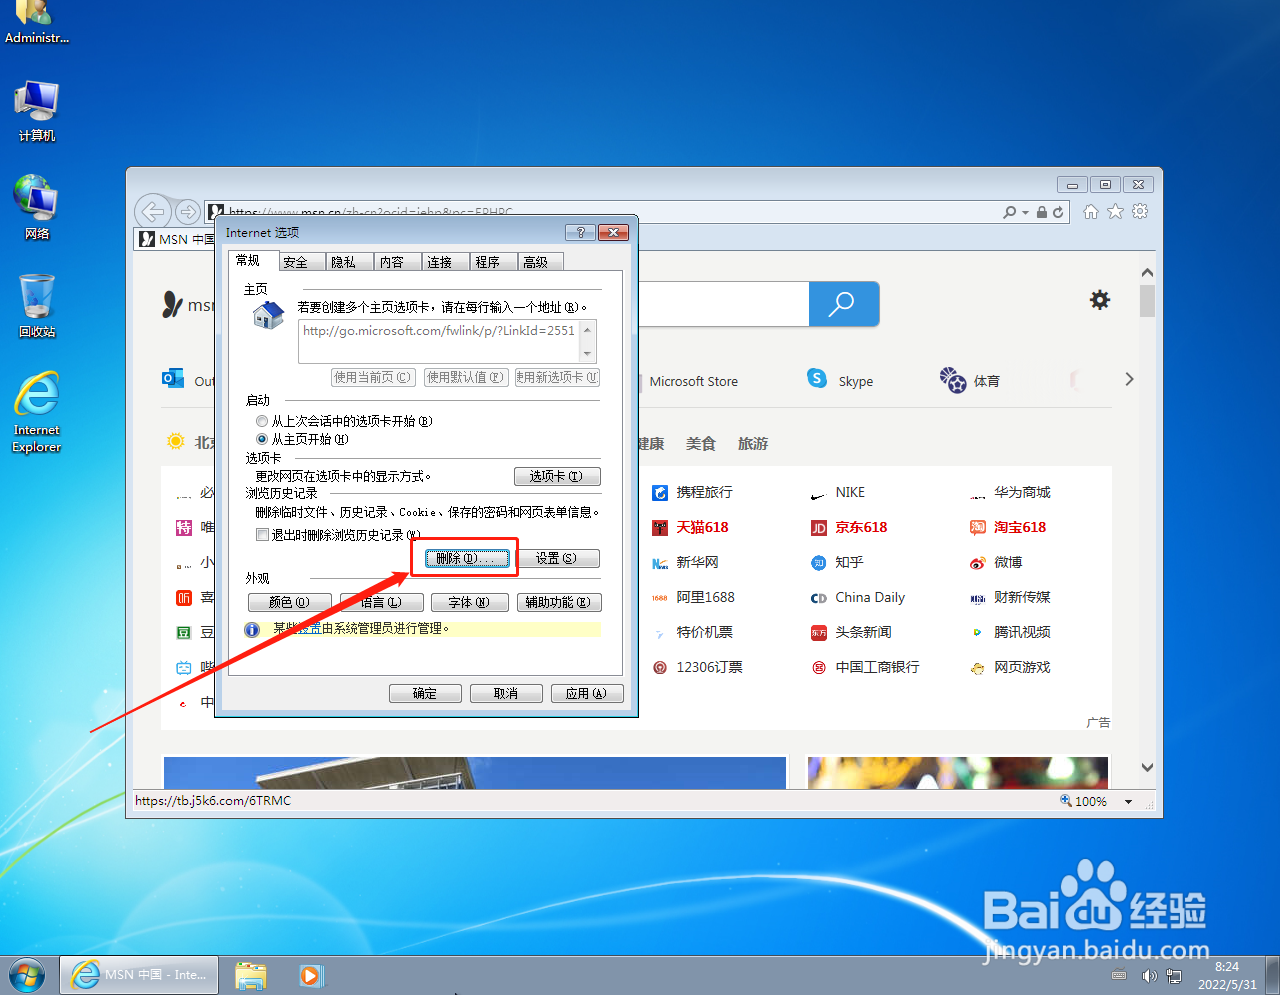The width and height of the screenshot is (1280, 995).
Task: Click the 选项卡 settings button
Action: coord(557,476)
